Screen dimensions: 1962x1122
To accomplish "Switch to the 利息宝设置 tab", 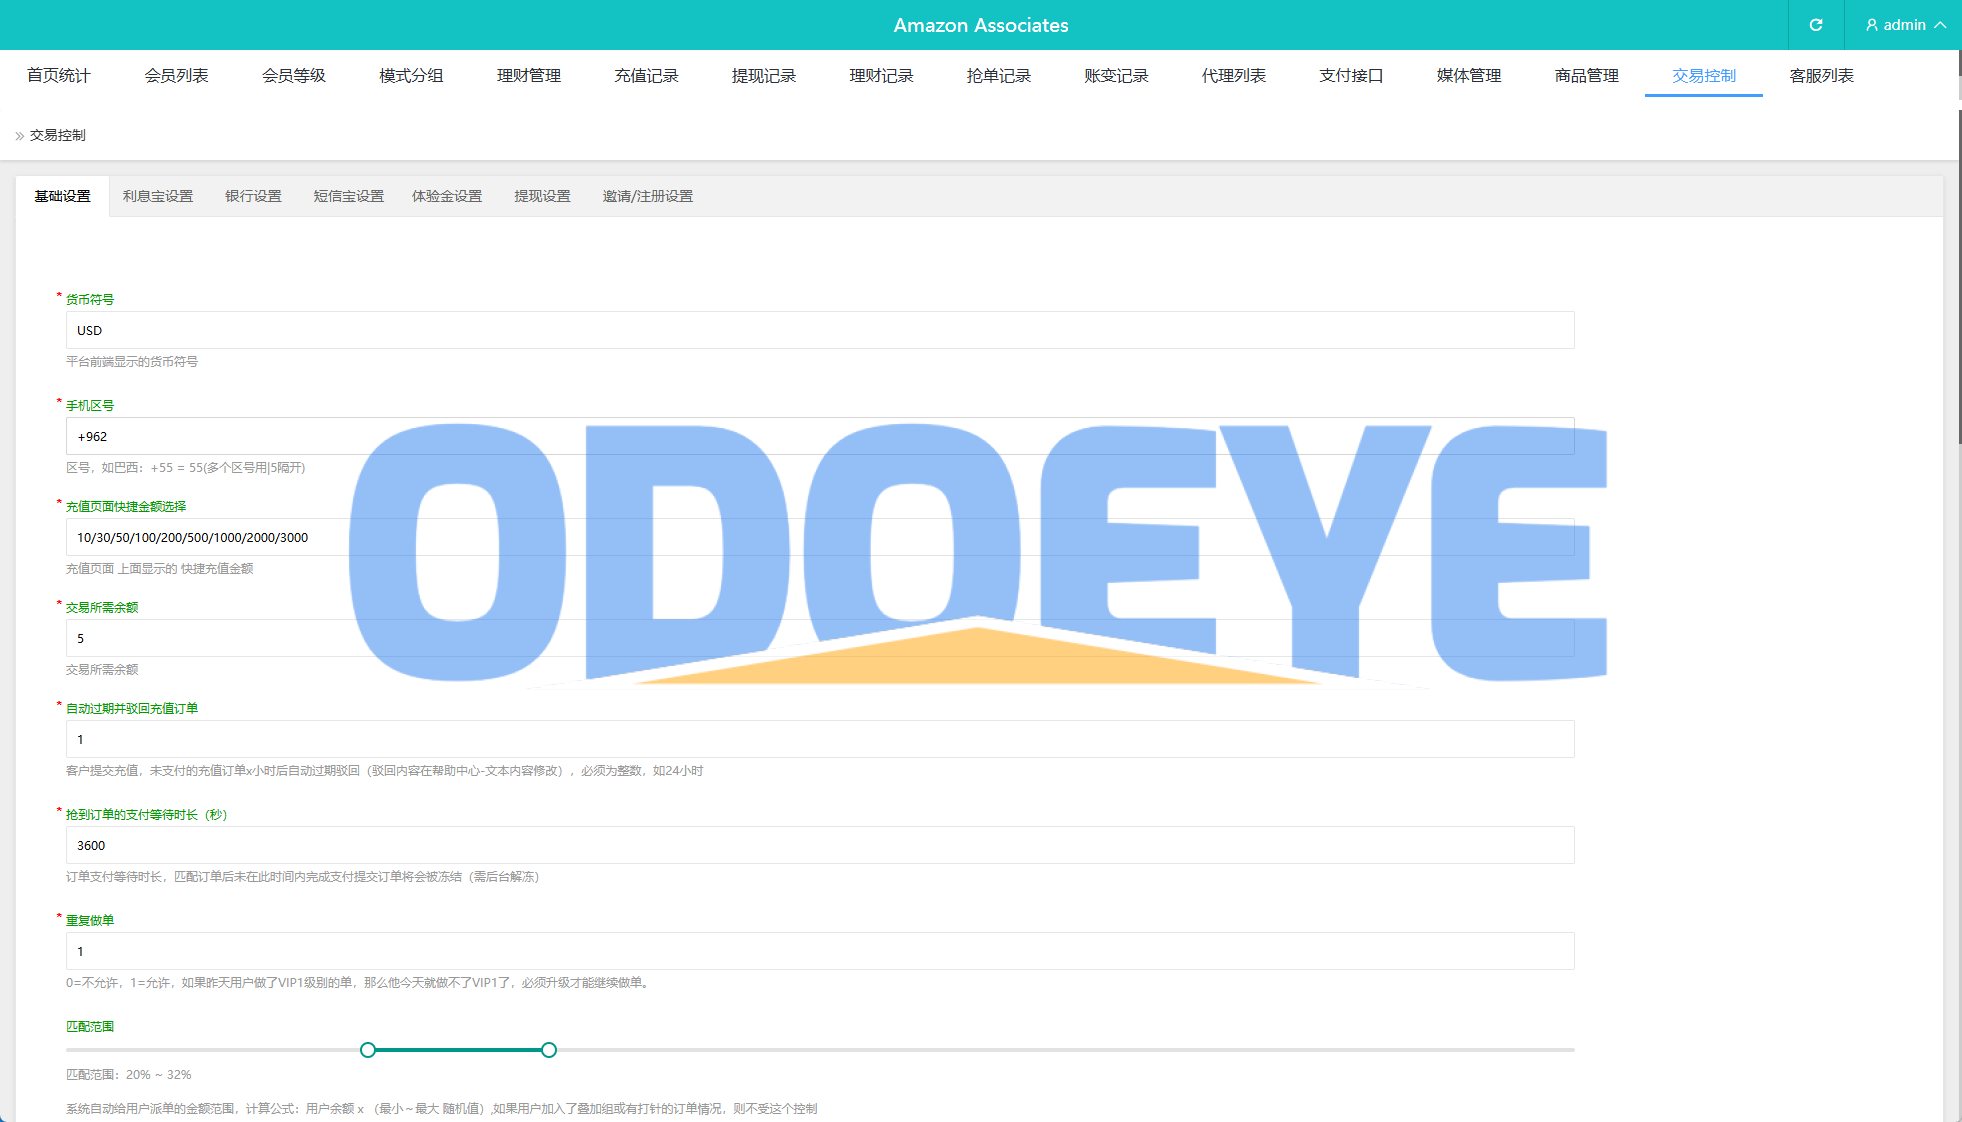I will point(158,196).
